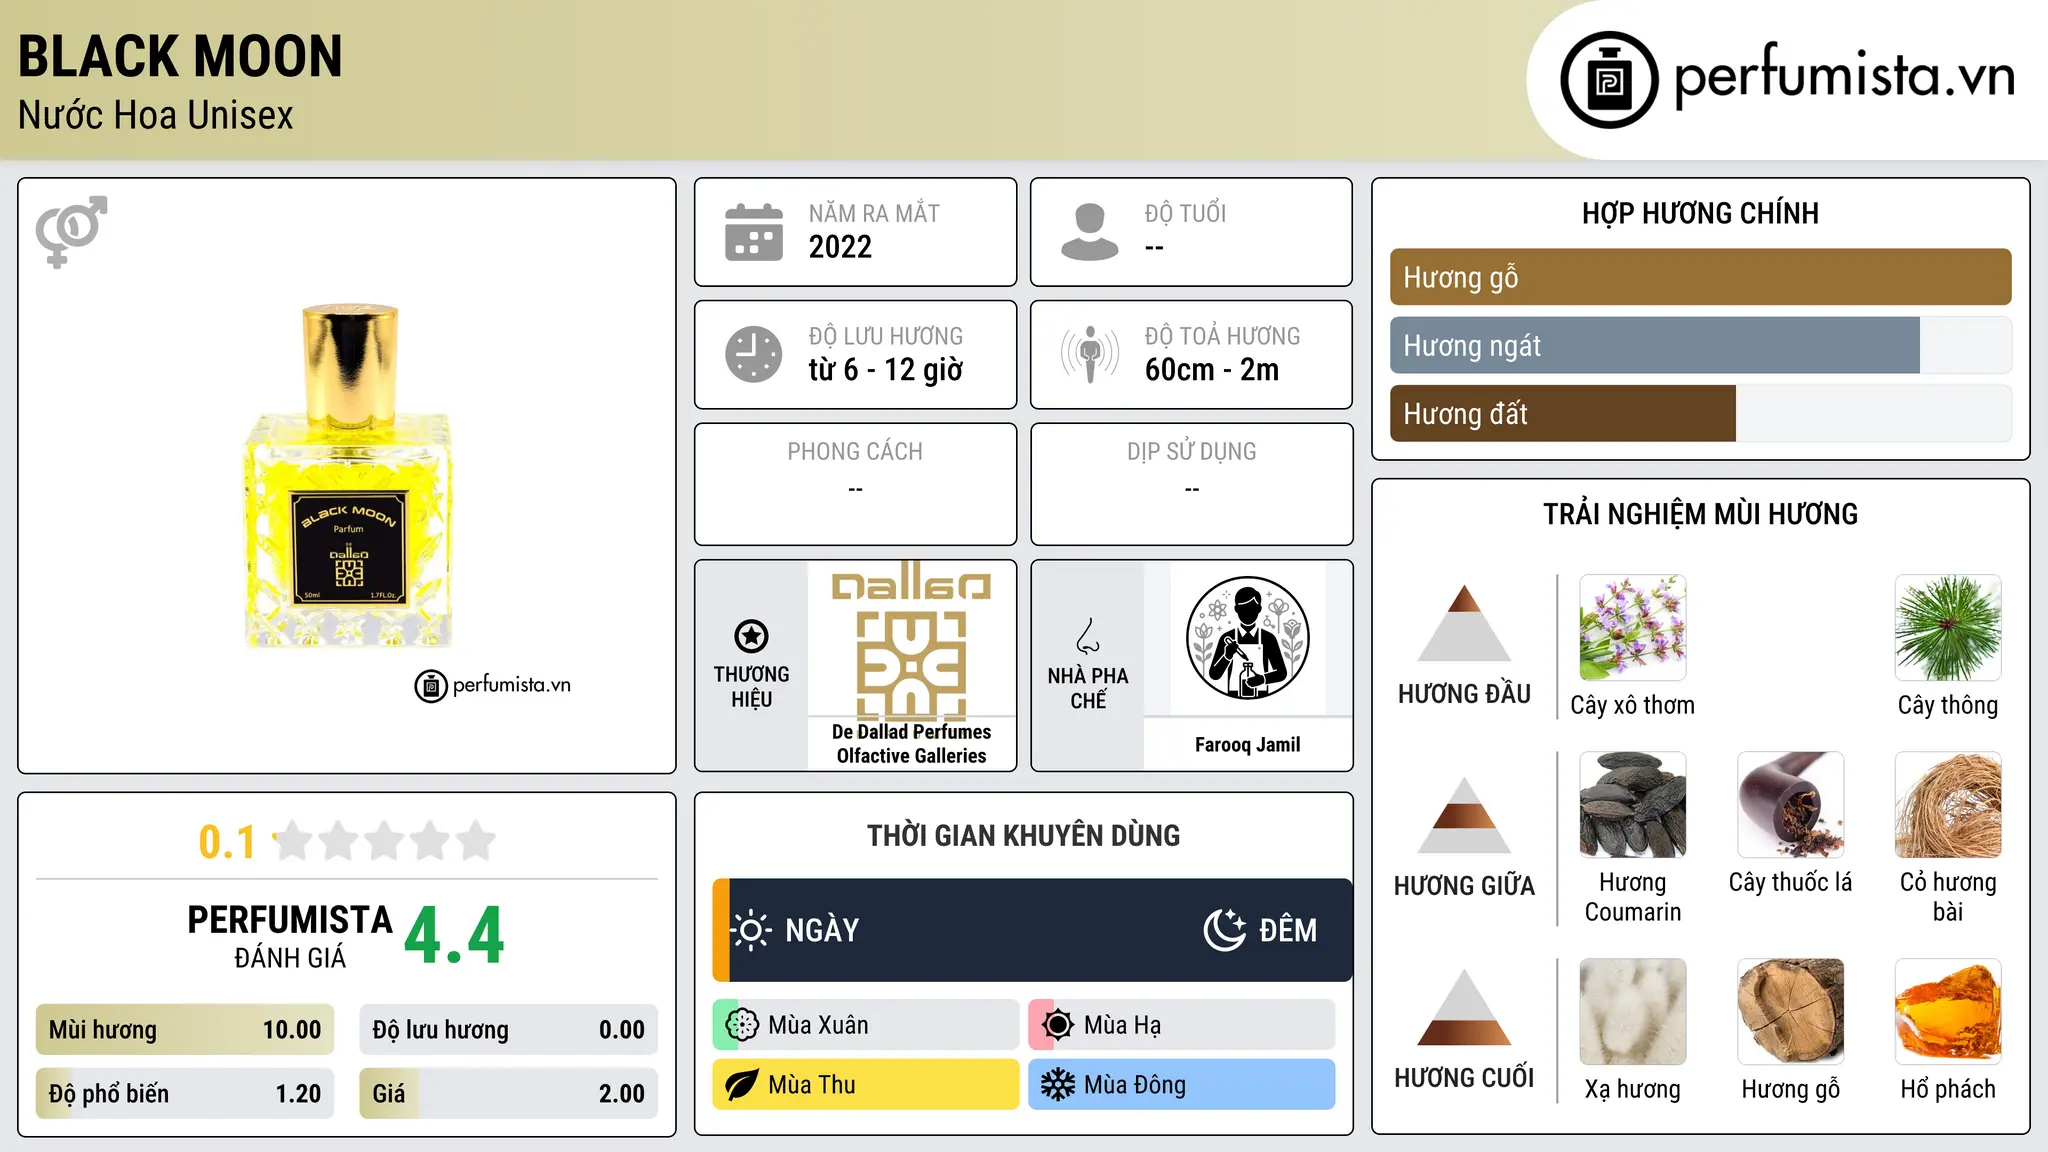
Task: Click the release year value 2022
Action: pyautogui.click(x=840, y=247)
